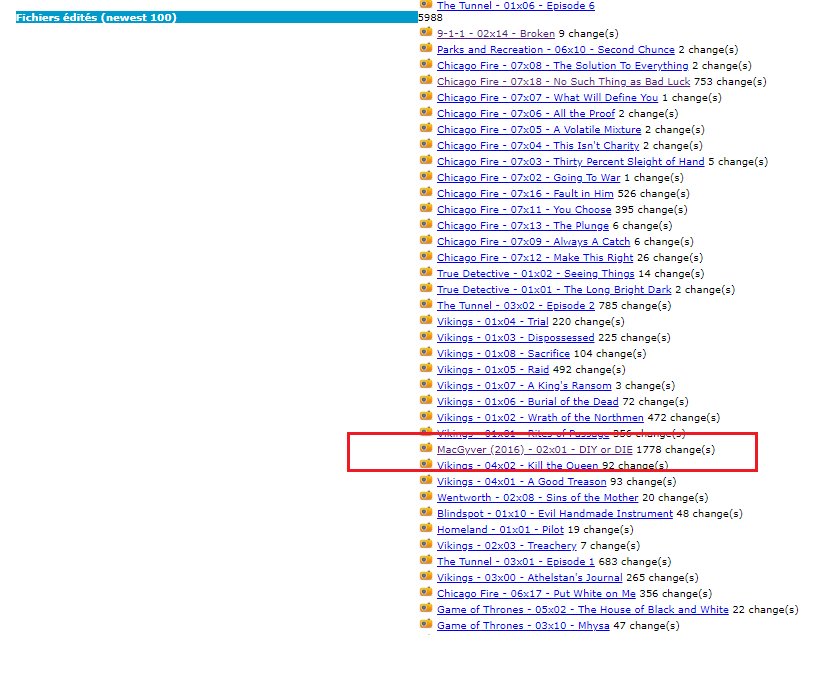Click the icon next to Chicago Fire 06x17

coord(426,592)
